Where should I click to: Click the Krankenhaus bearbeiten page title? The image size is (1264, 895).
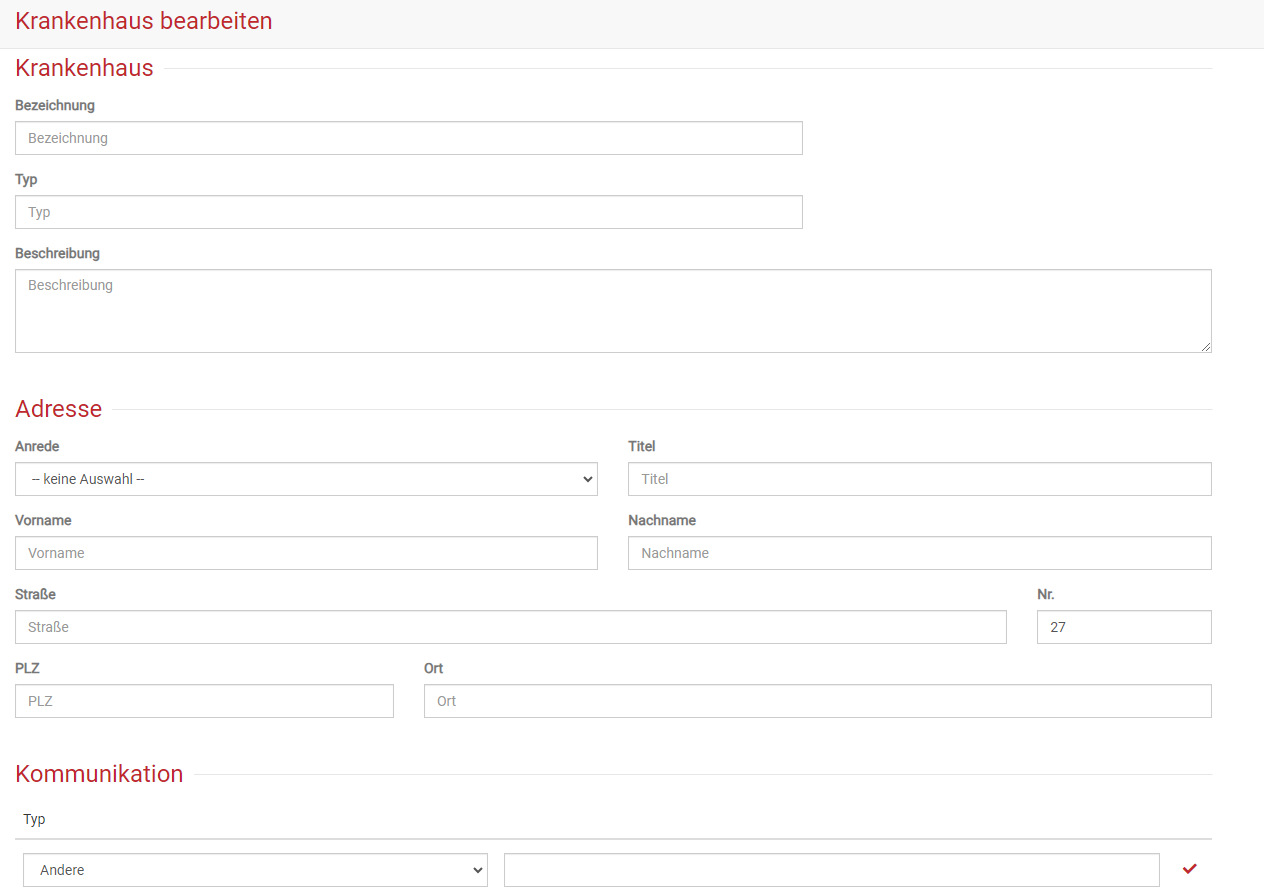click(x=144, y=21)
